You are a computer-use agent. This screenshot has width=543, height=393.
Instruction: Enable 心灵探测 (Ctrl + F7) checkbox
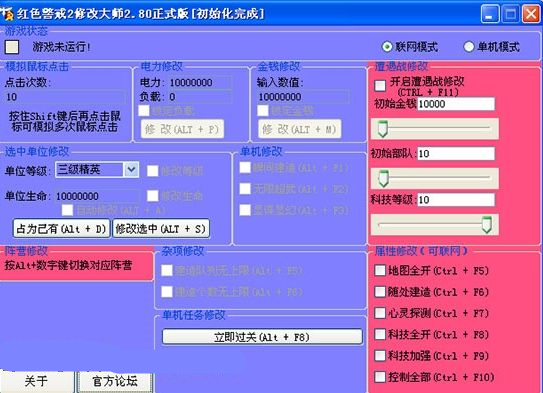[380, 313]
